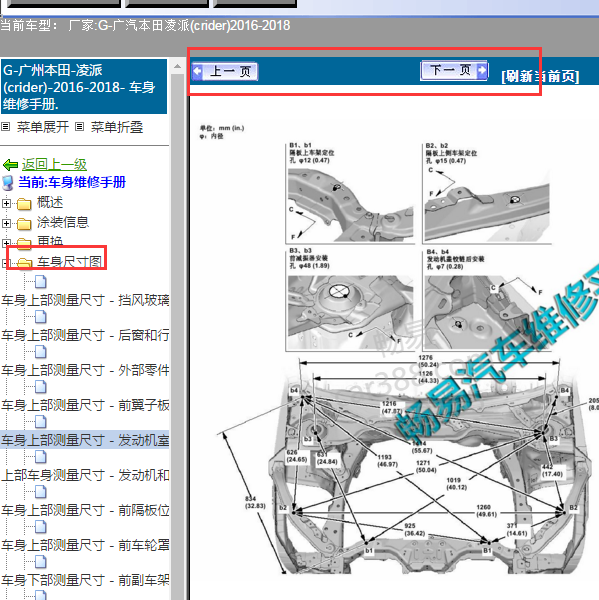Open 车身上部测量尺寸 - 前翼子板 page
The height and width of the screenshot is (600, 599).
click(x=85, y=406)
